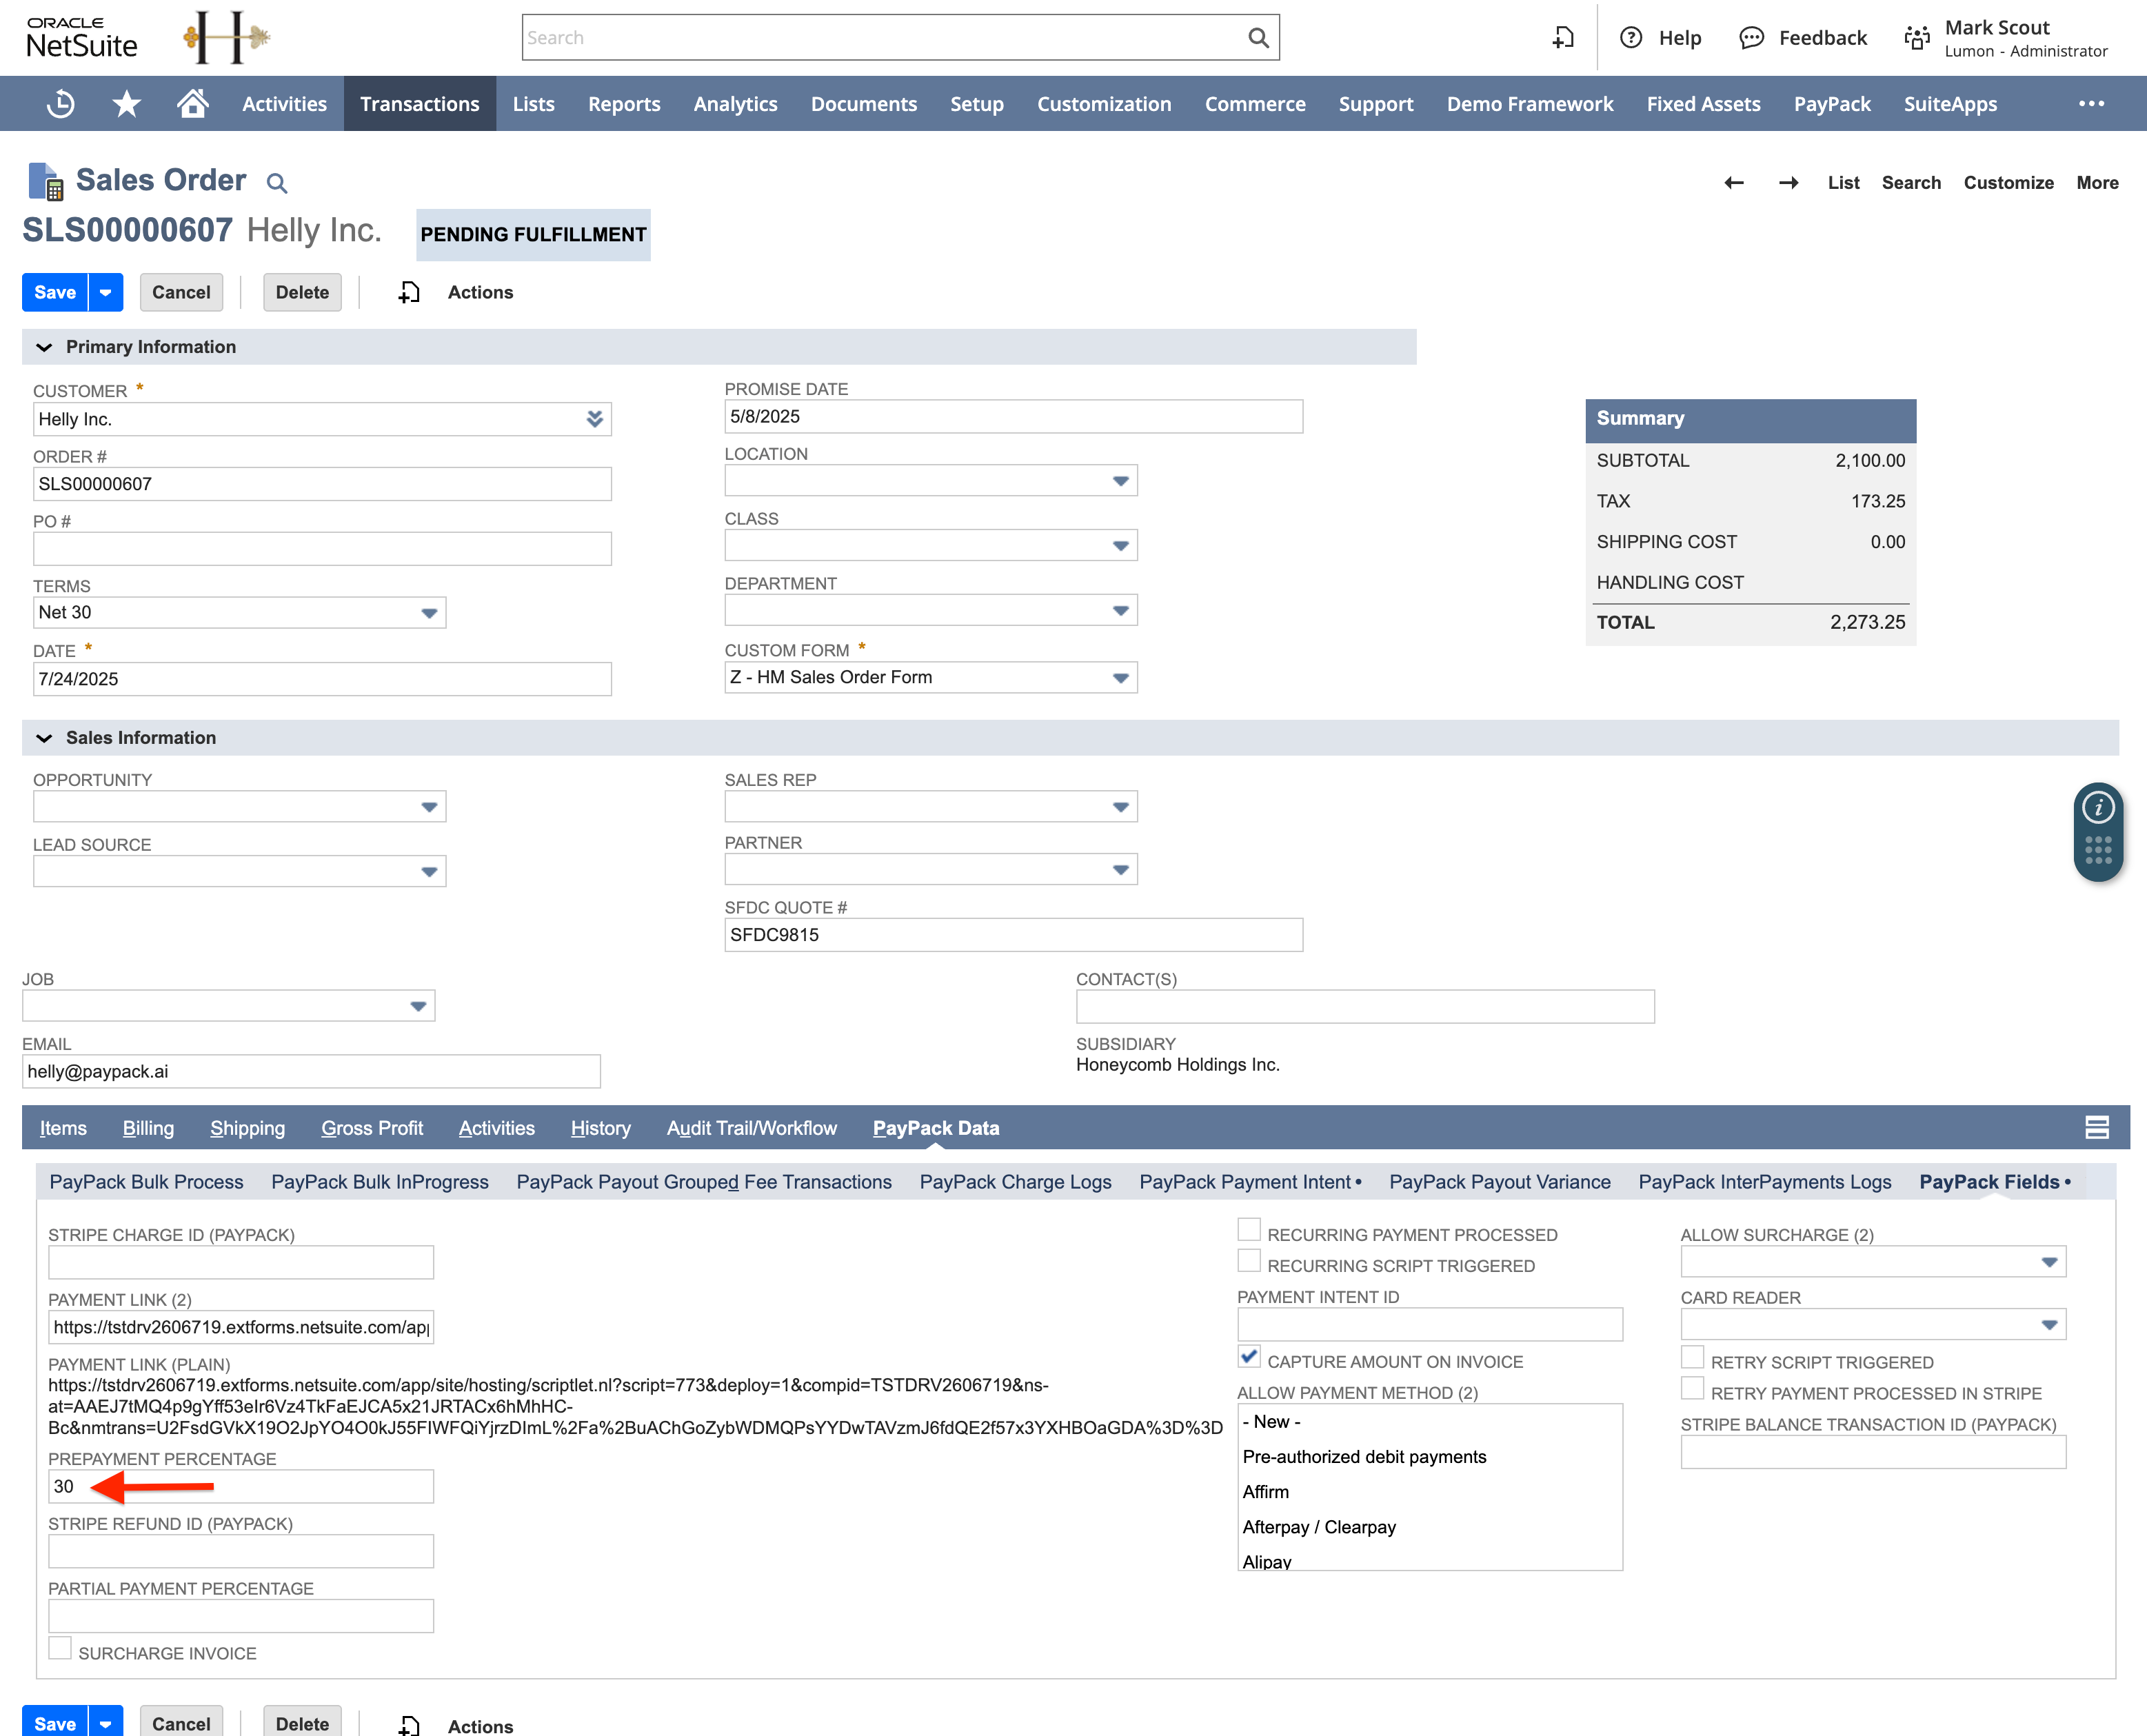Go to the previous record arrow
This screenshot has width=2147, height=1736.
[1734, 183]
